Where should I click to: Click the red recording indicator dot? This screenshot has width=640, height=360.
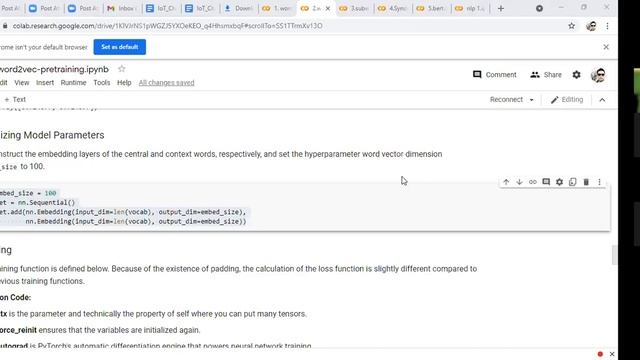pos(600,354)
